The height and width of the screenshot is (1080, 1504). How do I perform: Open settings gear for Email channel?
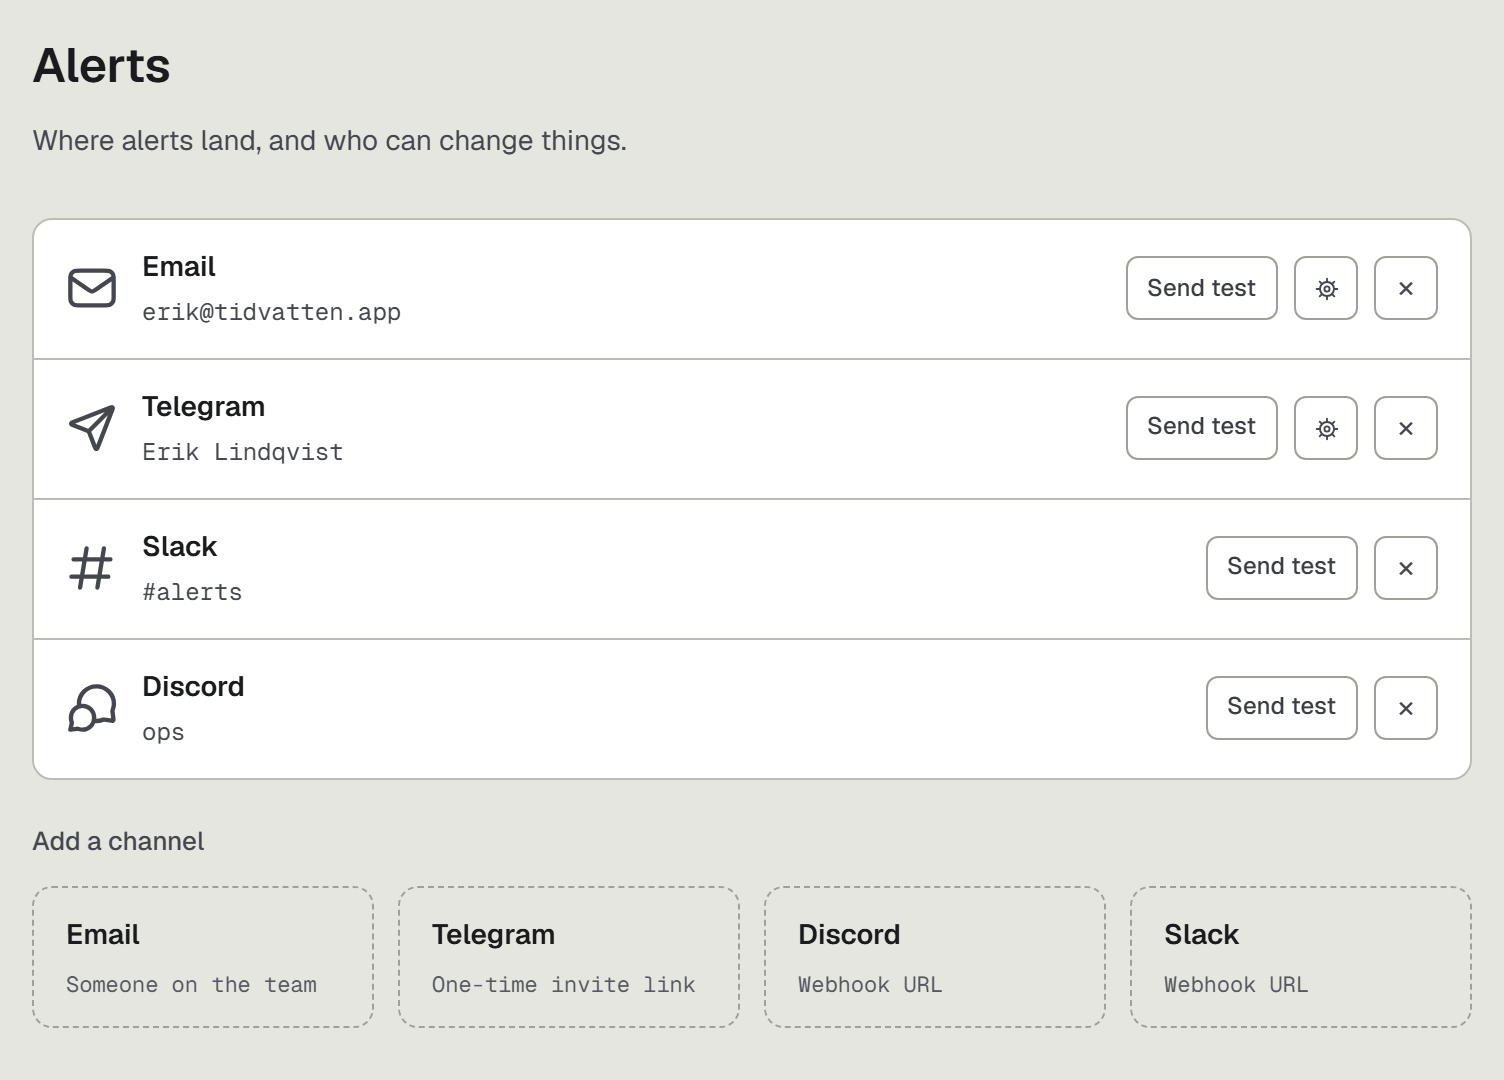coord(1325,288)
